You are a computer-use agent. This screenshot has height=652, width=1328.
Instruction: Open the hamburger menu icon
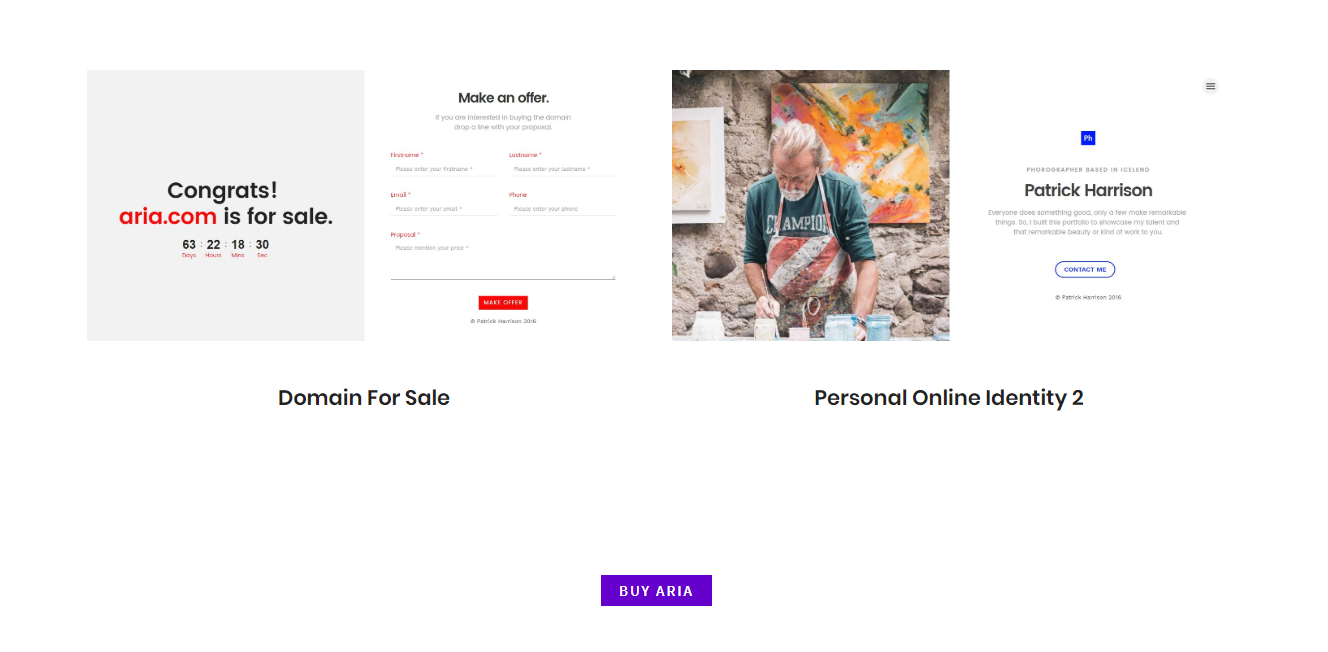click(x=1210, y=86)
